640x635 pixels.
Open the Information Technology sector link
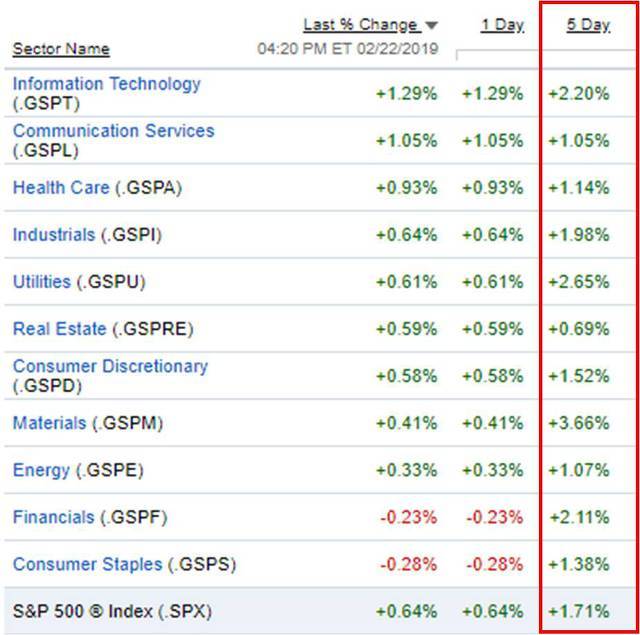106,84
